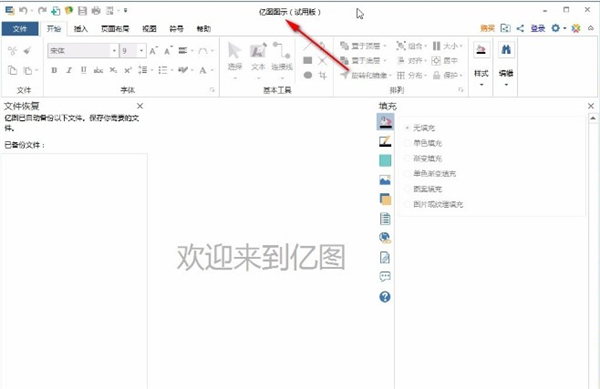Click the 编辑 binoculars icon
Image resolution: width=600 pixels, height=389 pixels.
(x=506, y=50)
